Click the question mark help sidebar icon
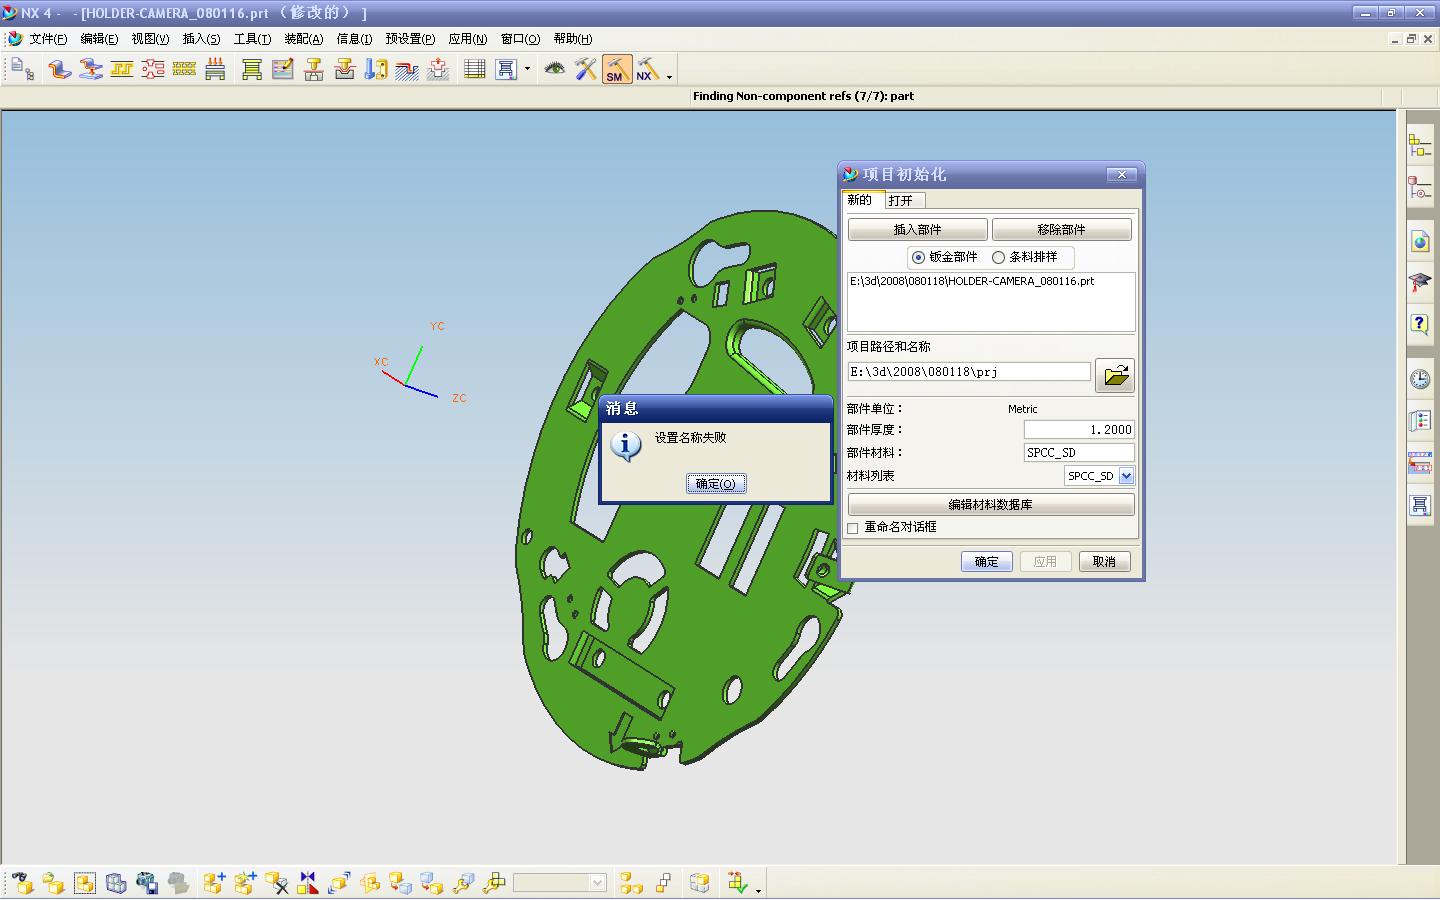This screenshot has width=1440, height=900. 1420,324
